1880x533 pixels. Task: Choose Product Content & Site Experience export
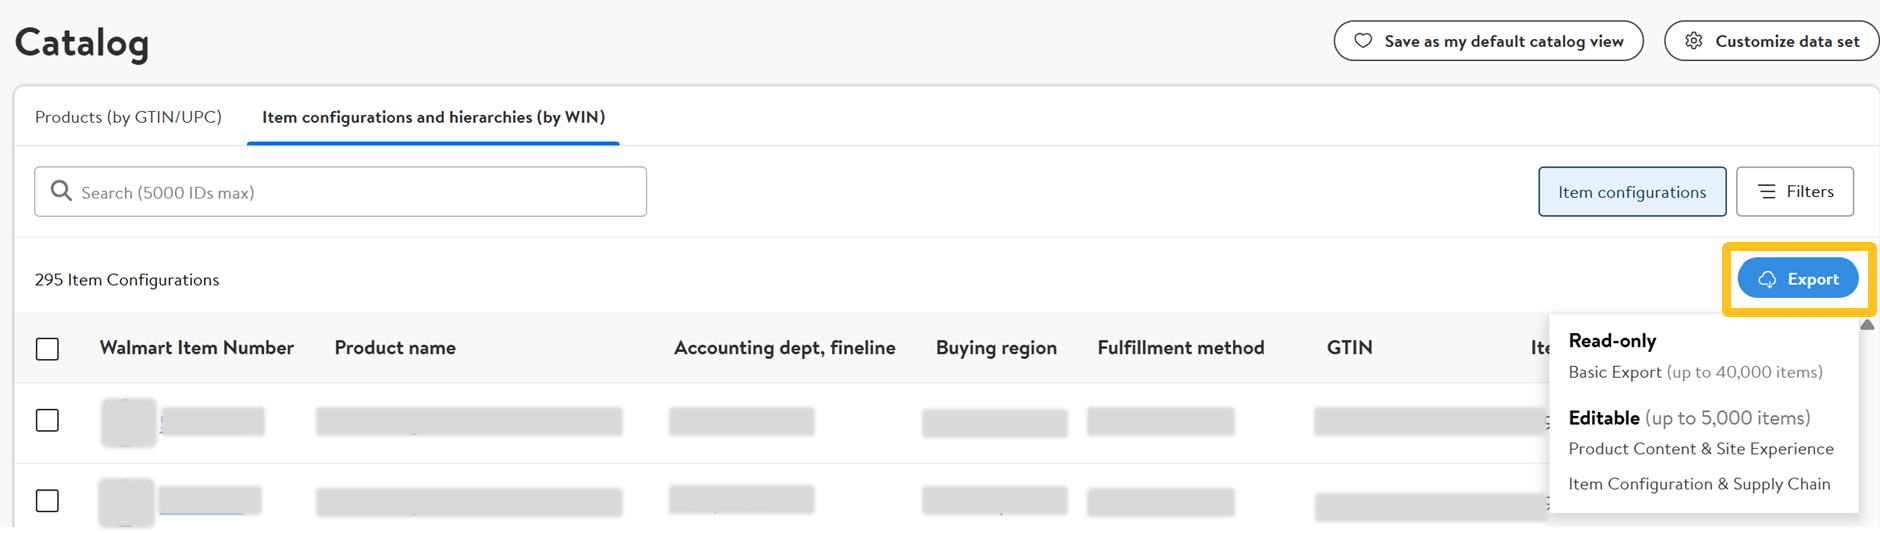(x=1700, y=449)
